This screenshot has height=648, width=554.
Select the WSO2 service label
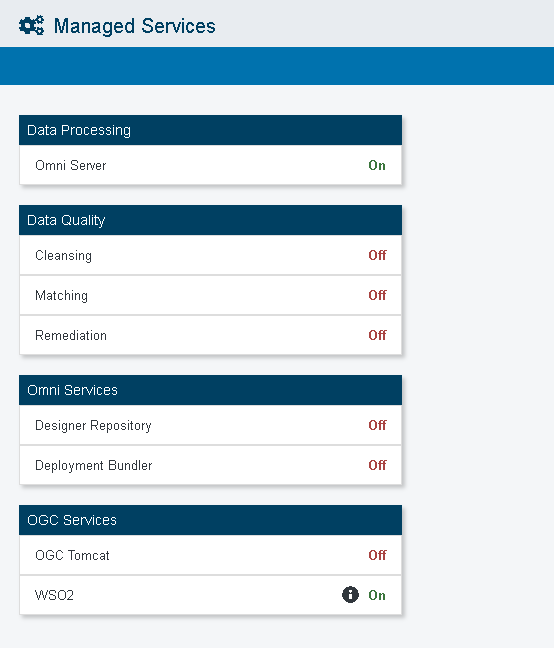[55, 595]
